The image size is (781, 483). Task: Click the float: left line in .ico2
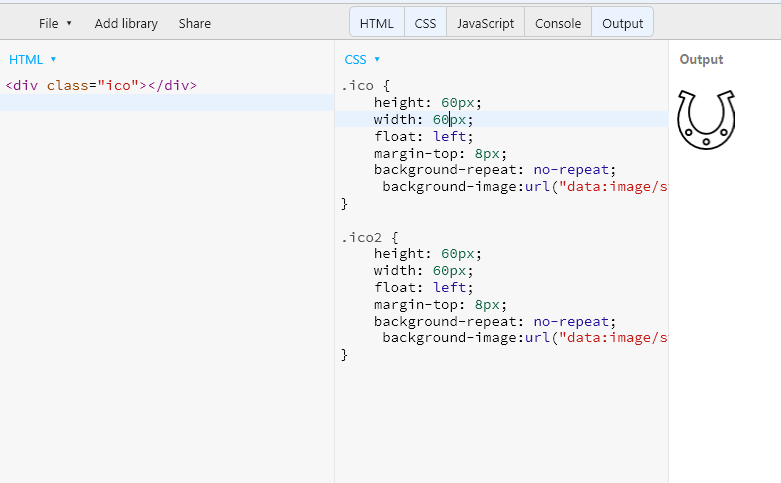(x=423, y=288)
